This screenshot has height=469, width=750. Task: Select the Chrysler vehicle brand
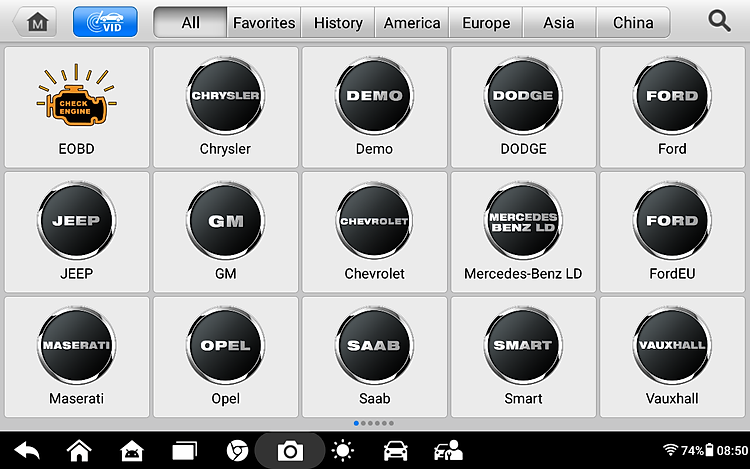pyautogui.click(x=225, y=107)
